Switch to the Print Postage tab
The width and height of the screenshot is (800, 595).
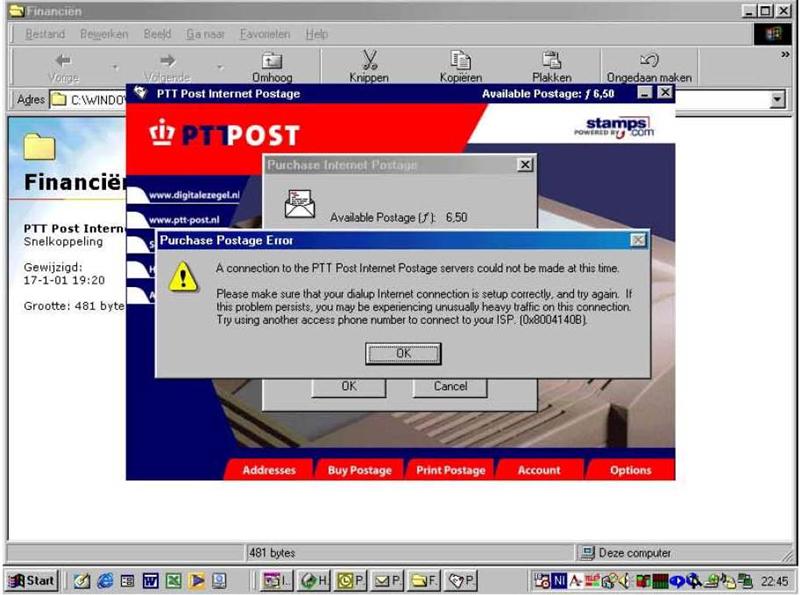click(x=451, y=470)
